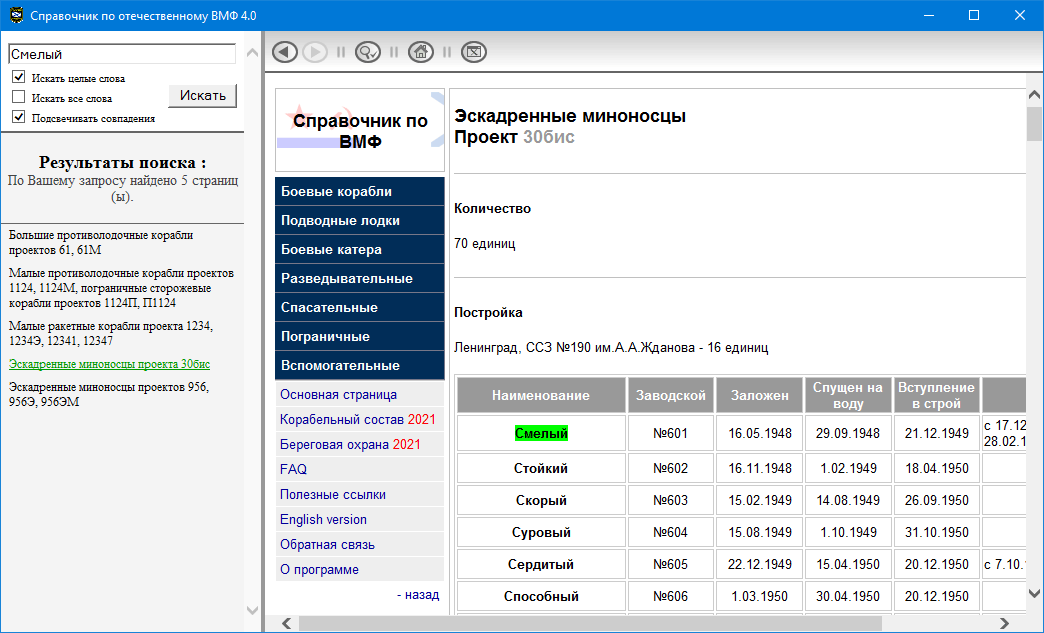Open the 'Пограничные' menu section
Viewport: 1044px width, 633px height.
(x=360, y=336)
